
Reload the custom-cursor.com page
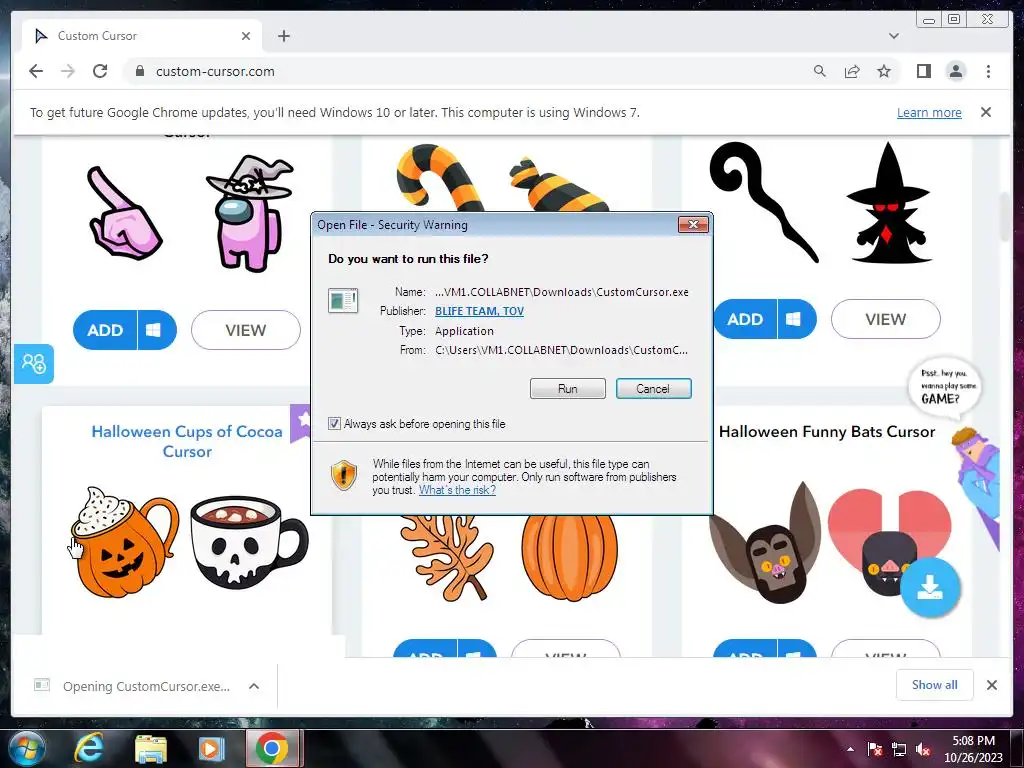pyautogui.click(x=100, y=71)
